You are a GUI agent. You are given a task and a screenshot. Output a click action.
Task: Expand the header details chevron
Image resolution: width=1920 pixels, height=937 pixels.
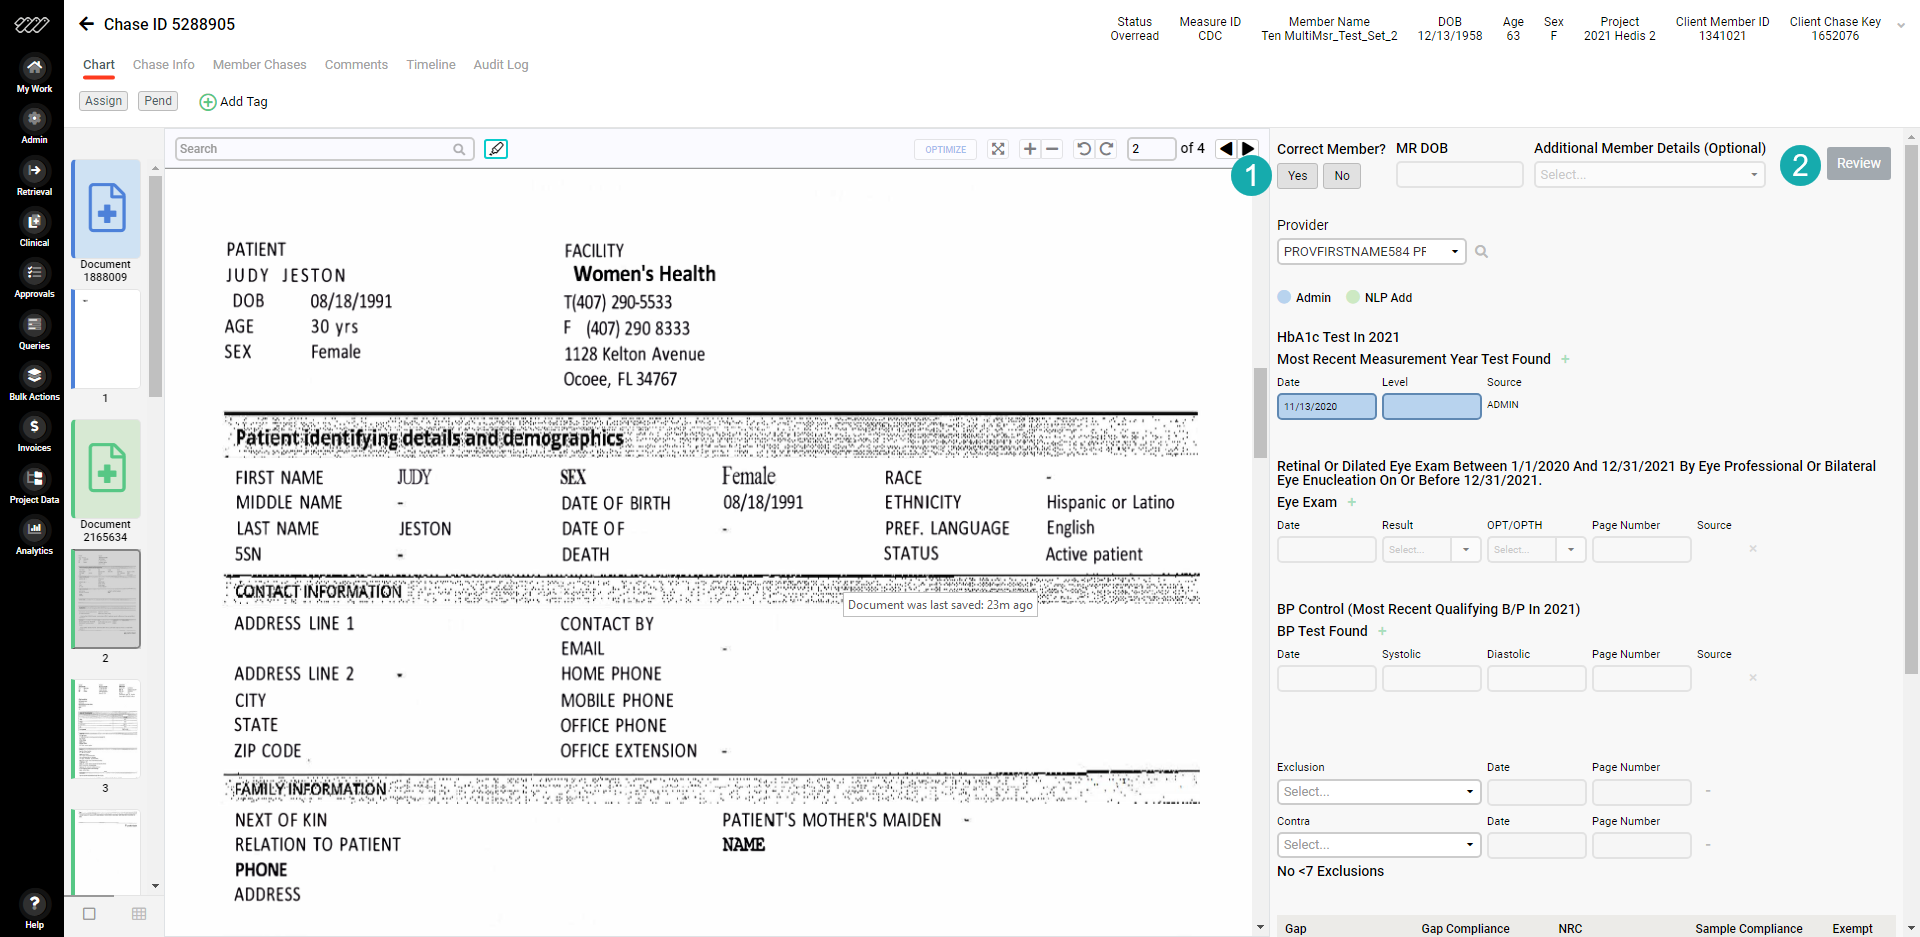[x=1901, y=26]
